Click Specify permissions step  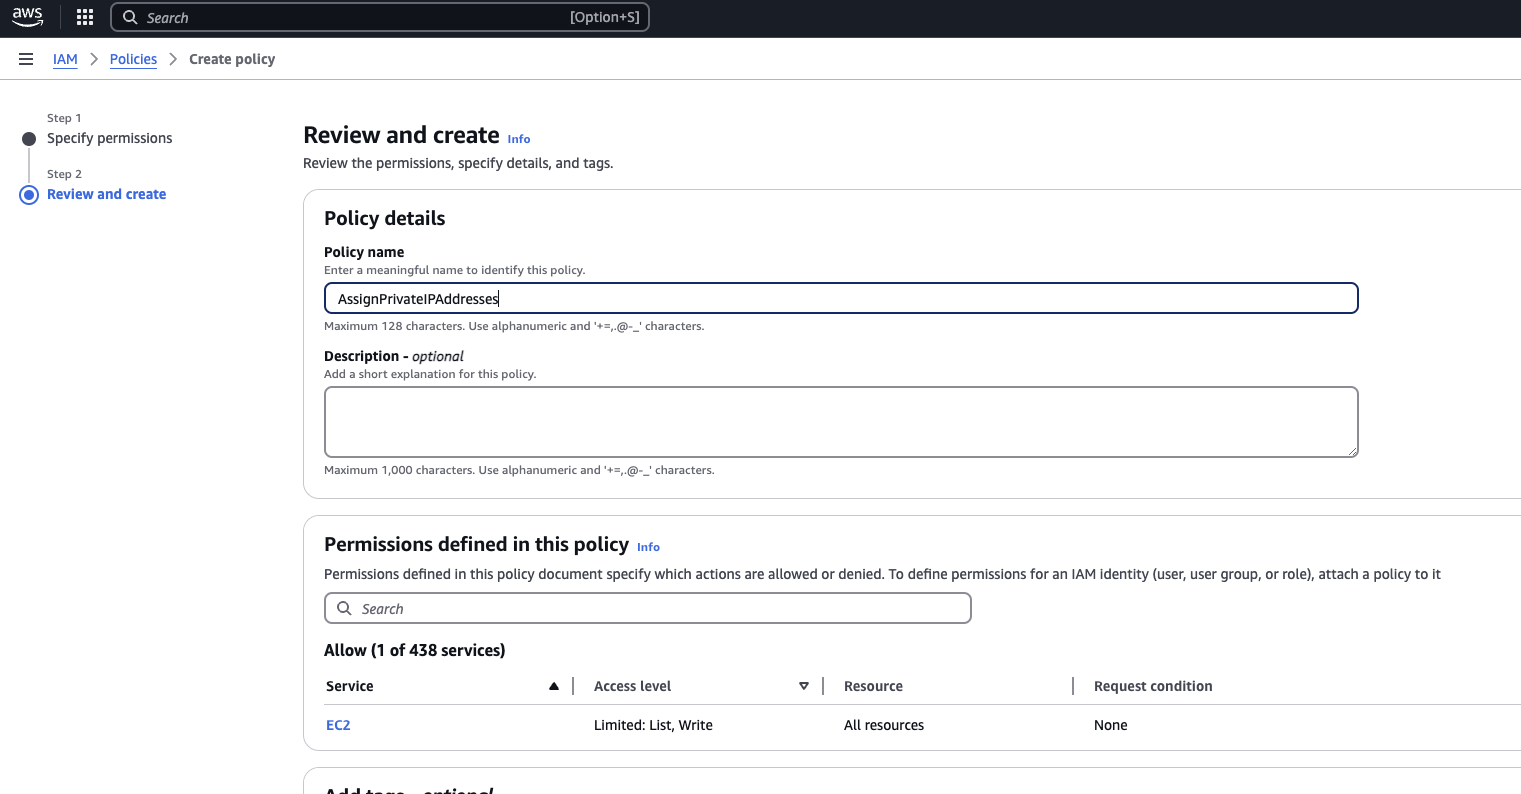tap(110, 138)
